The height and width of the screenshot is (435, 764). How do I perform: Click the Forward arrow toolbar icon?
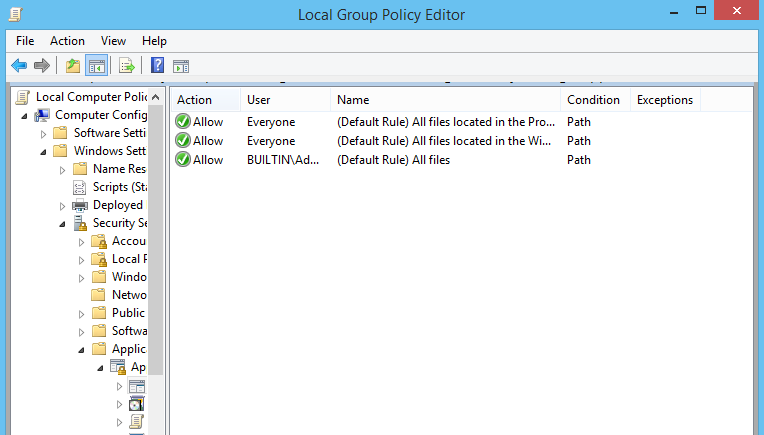point(42,65)
